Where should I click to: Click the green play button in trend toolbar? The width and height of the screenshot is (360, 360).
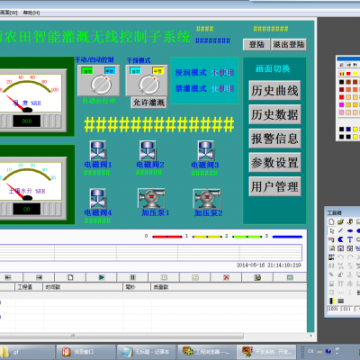[x=102, y=277]
